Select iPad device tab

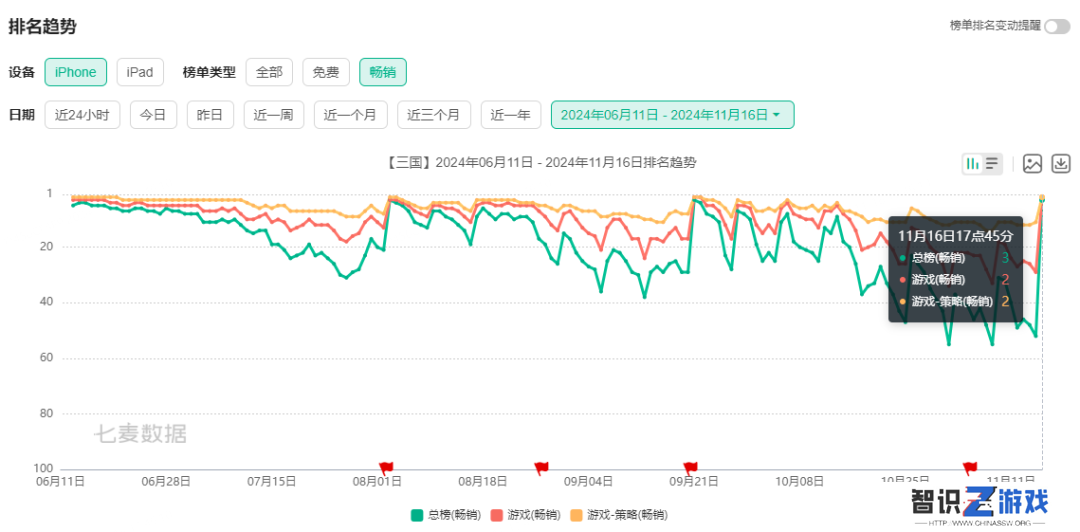coord(140,72)
